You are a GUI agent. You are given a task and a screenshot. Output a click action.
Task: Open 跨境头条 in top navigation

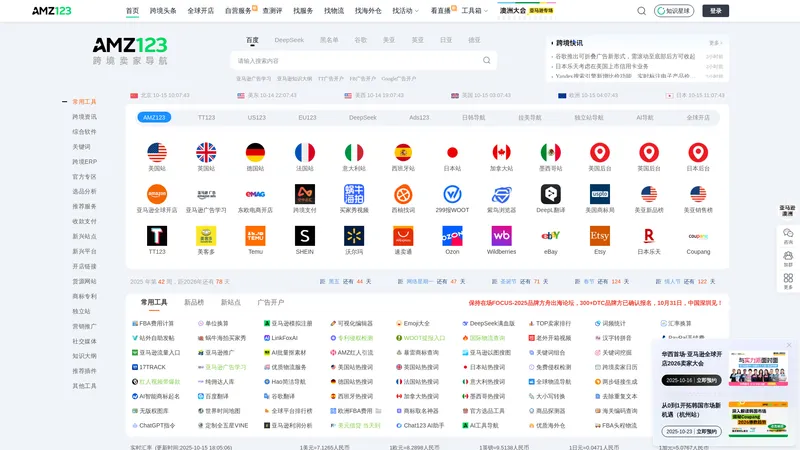[163, 11]
